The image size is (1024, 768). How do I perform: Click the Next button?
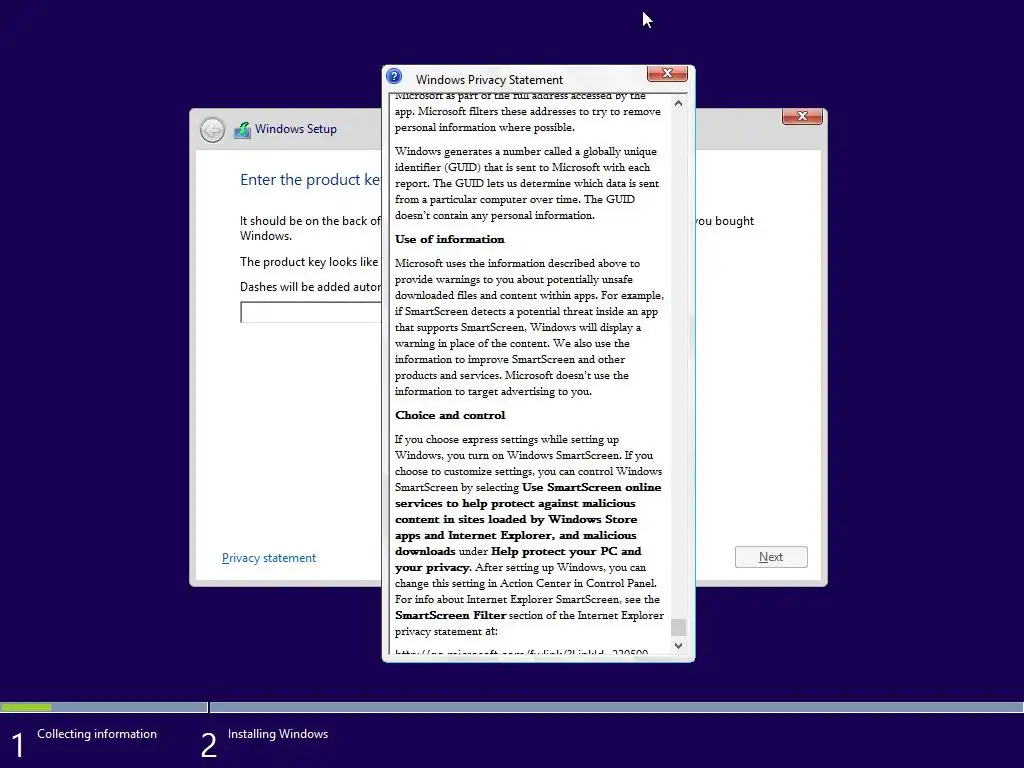[x=771, y=557]
